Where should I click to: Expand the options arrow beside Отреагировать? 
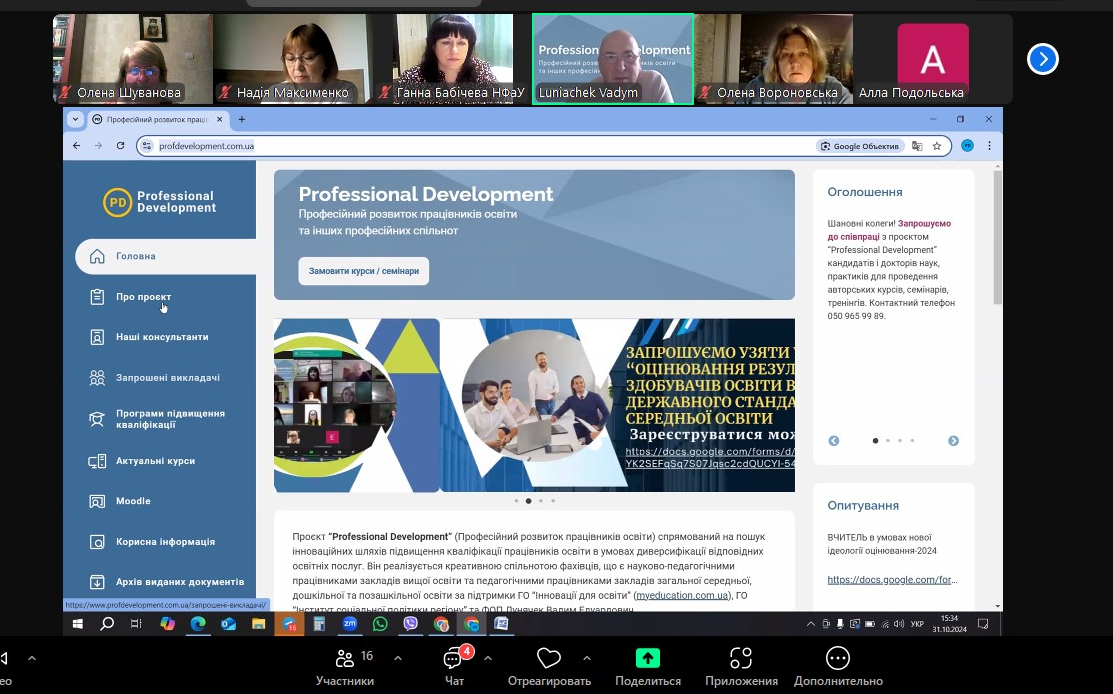[587, 659]
